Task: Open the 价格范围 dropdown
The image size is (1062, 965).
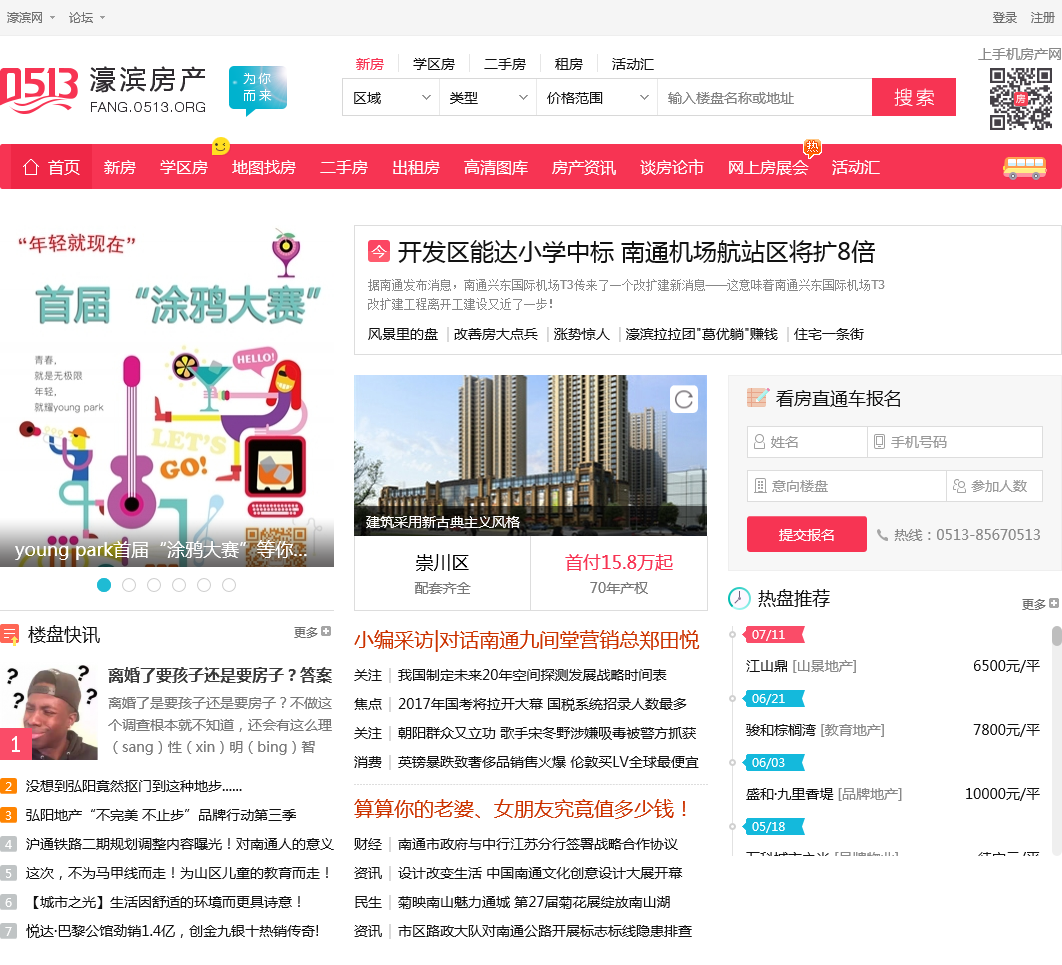Action: coord(597,98)
